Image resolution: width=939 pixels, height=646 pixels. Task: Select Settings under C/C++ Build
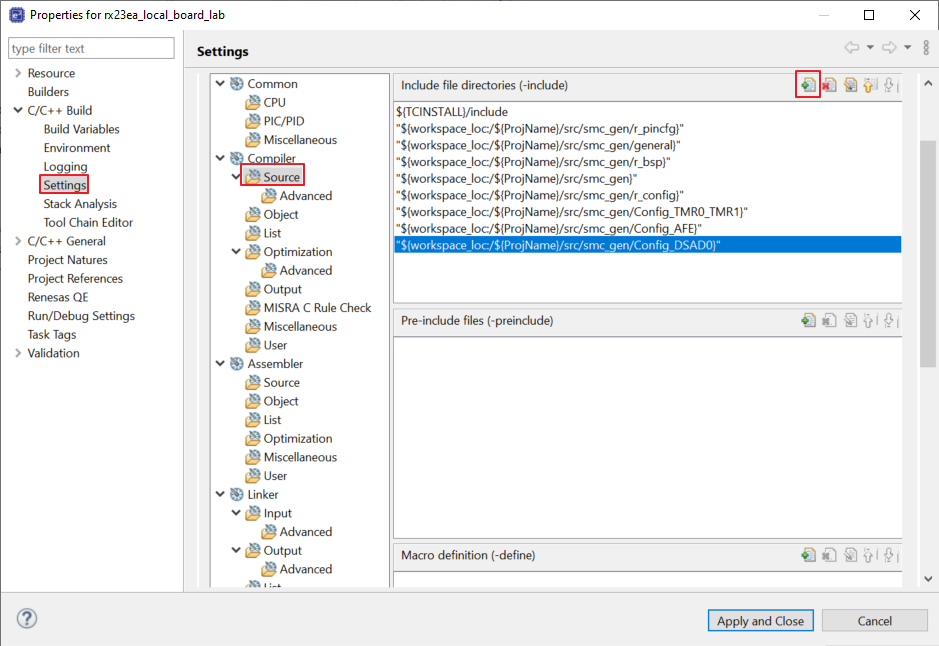coord(65,185)
